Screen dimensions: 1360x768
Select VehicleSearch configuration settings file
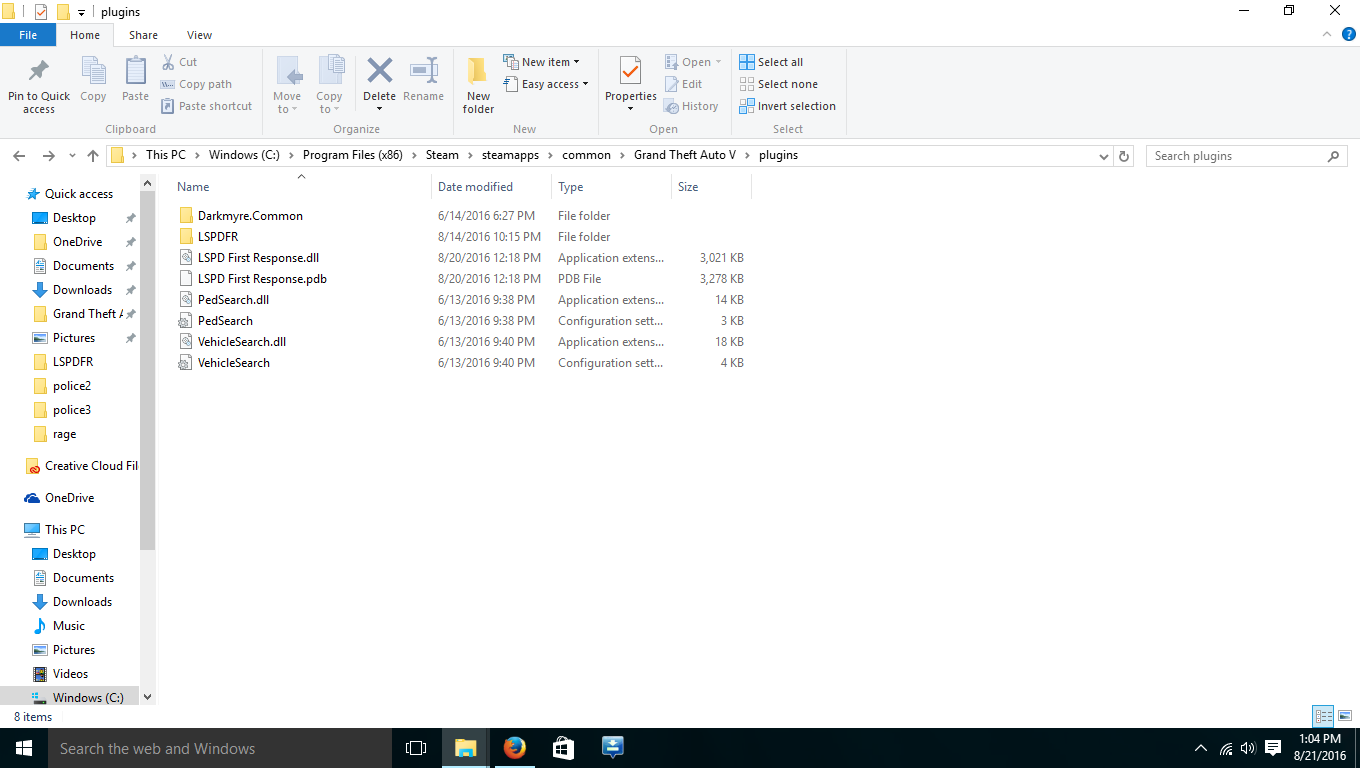click(234, 363)
